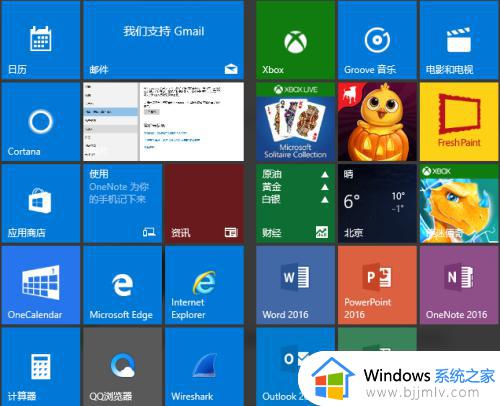Open the mail preview live tile
The image size is (500, 406).
point(164,122)
